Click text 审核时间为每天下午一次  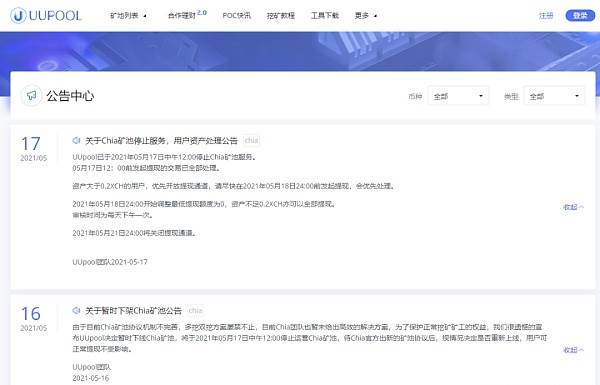113,215
